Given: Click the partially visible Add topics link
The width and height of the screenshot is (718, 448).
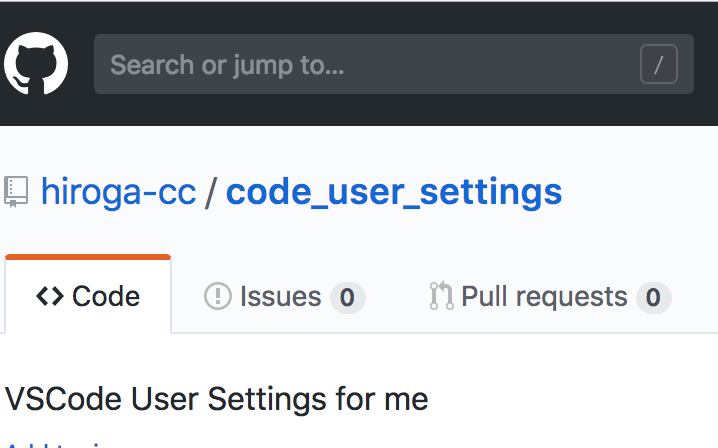Looking at the screenshot, I should [x=60, y=444].
